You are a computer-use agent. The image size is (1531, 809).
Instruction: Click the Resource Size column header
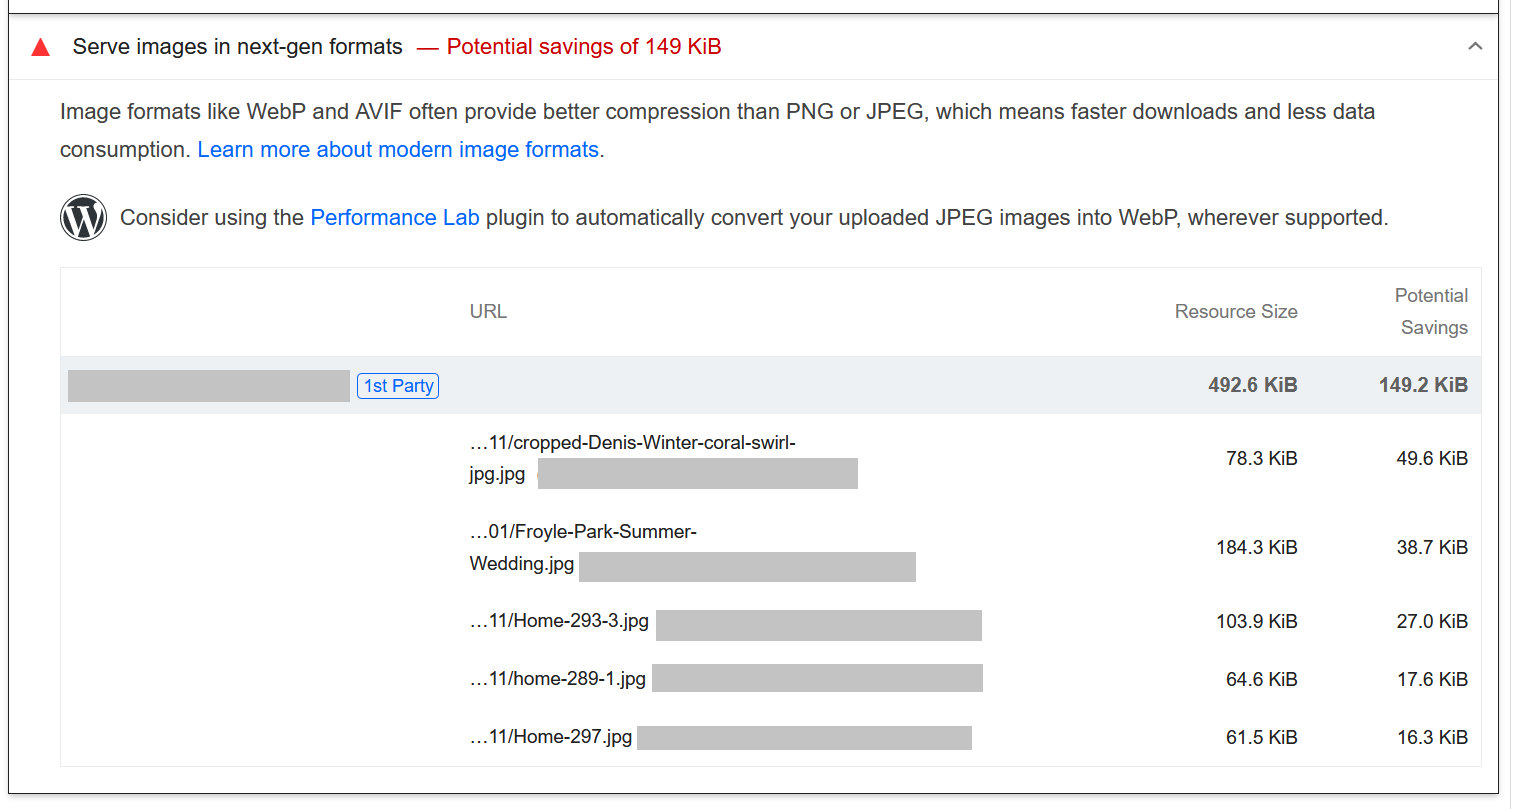[x=1236, y=311]
